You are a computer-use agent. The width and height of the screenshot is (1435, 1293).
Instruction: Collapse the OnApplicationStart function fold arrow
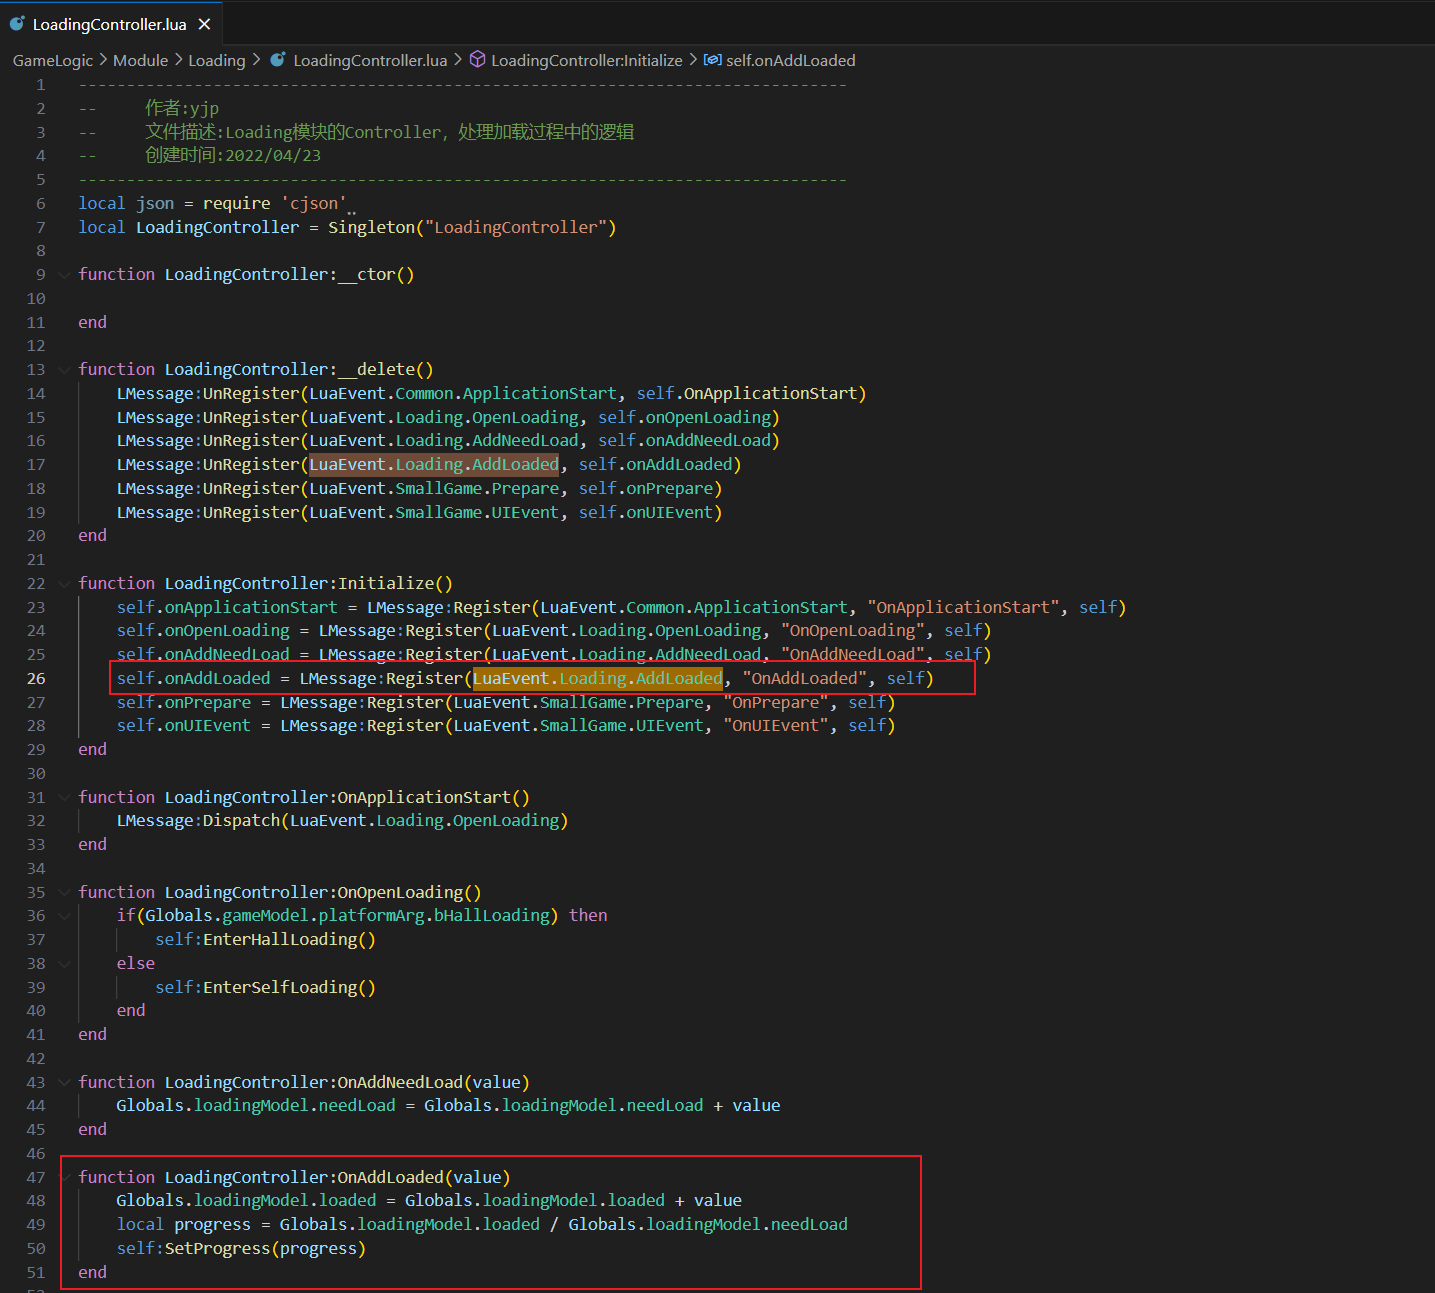point(65,797)
